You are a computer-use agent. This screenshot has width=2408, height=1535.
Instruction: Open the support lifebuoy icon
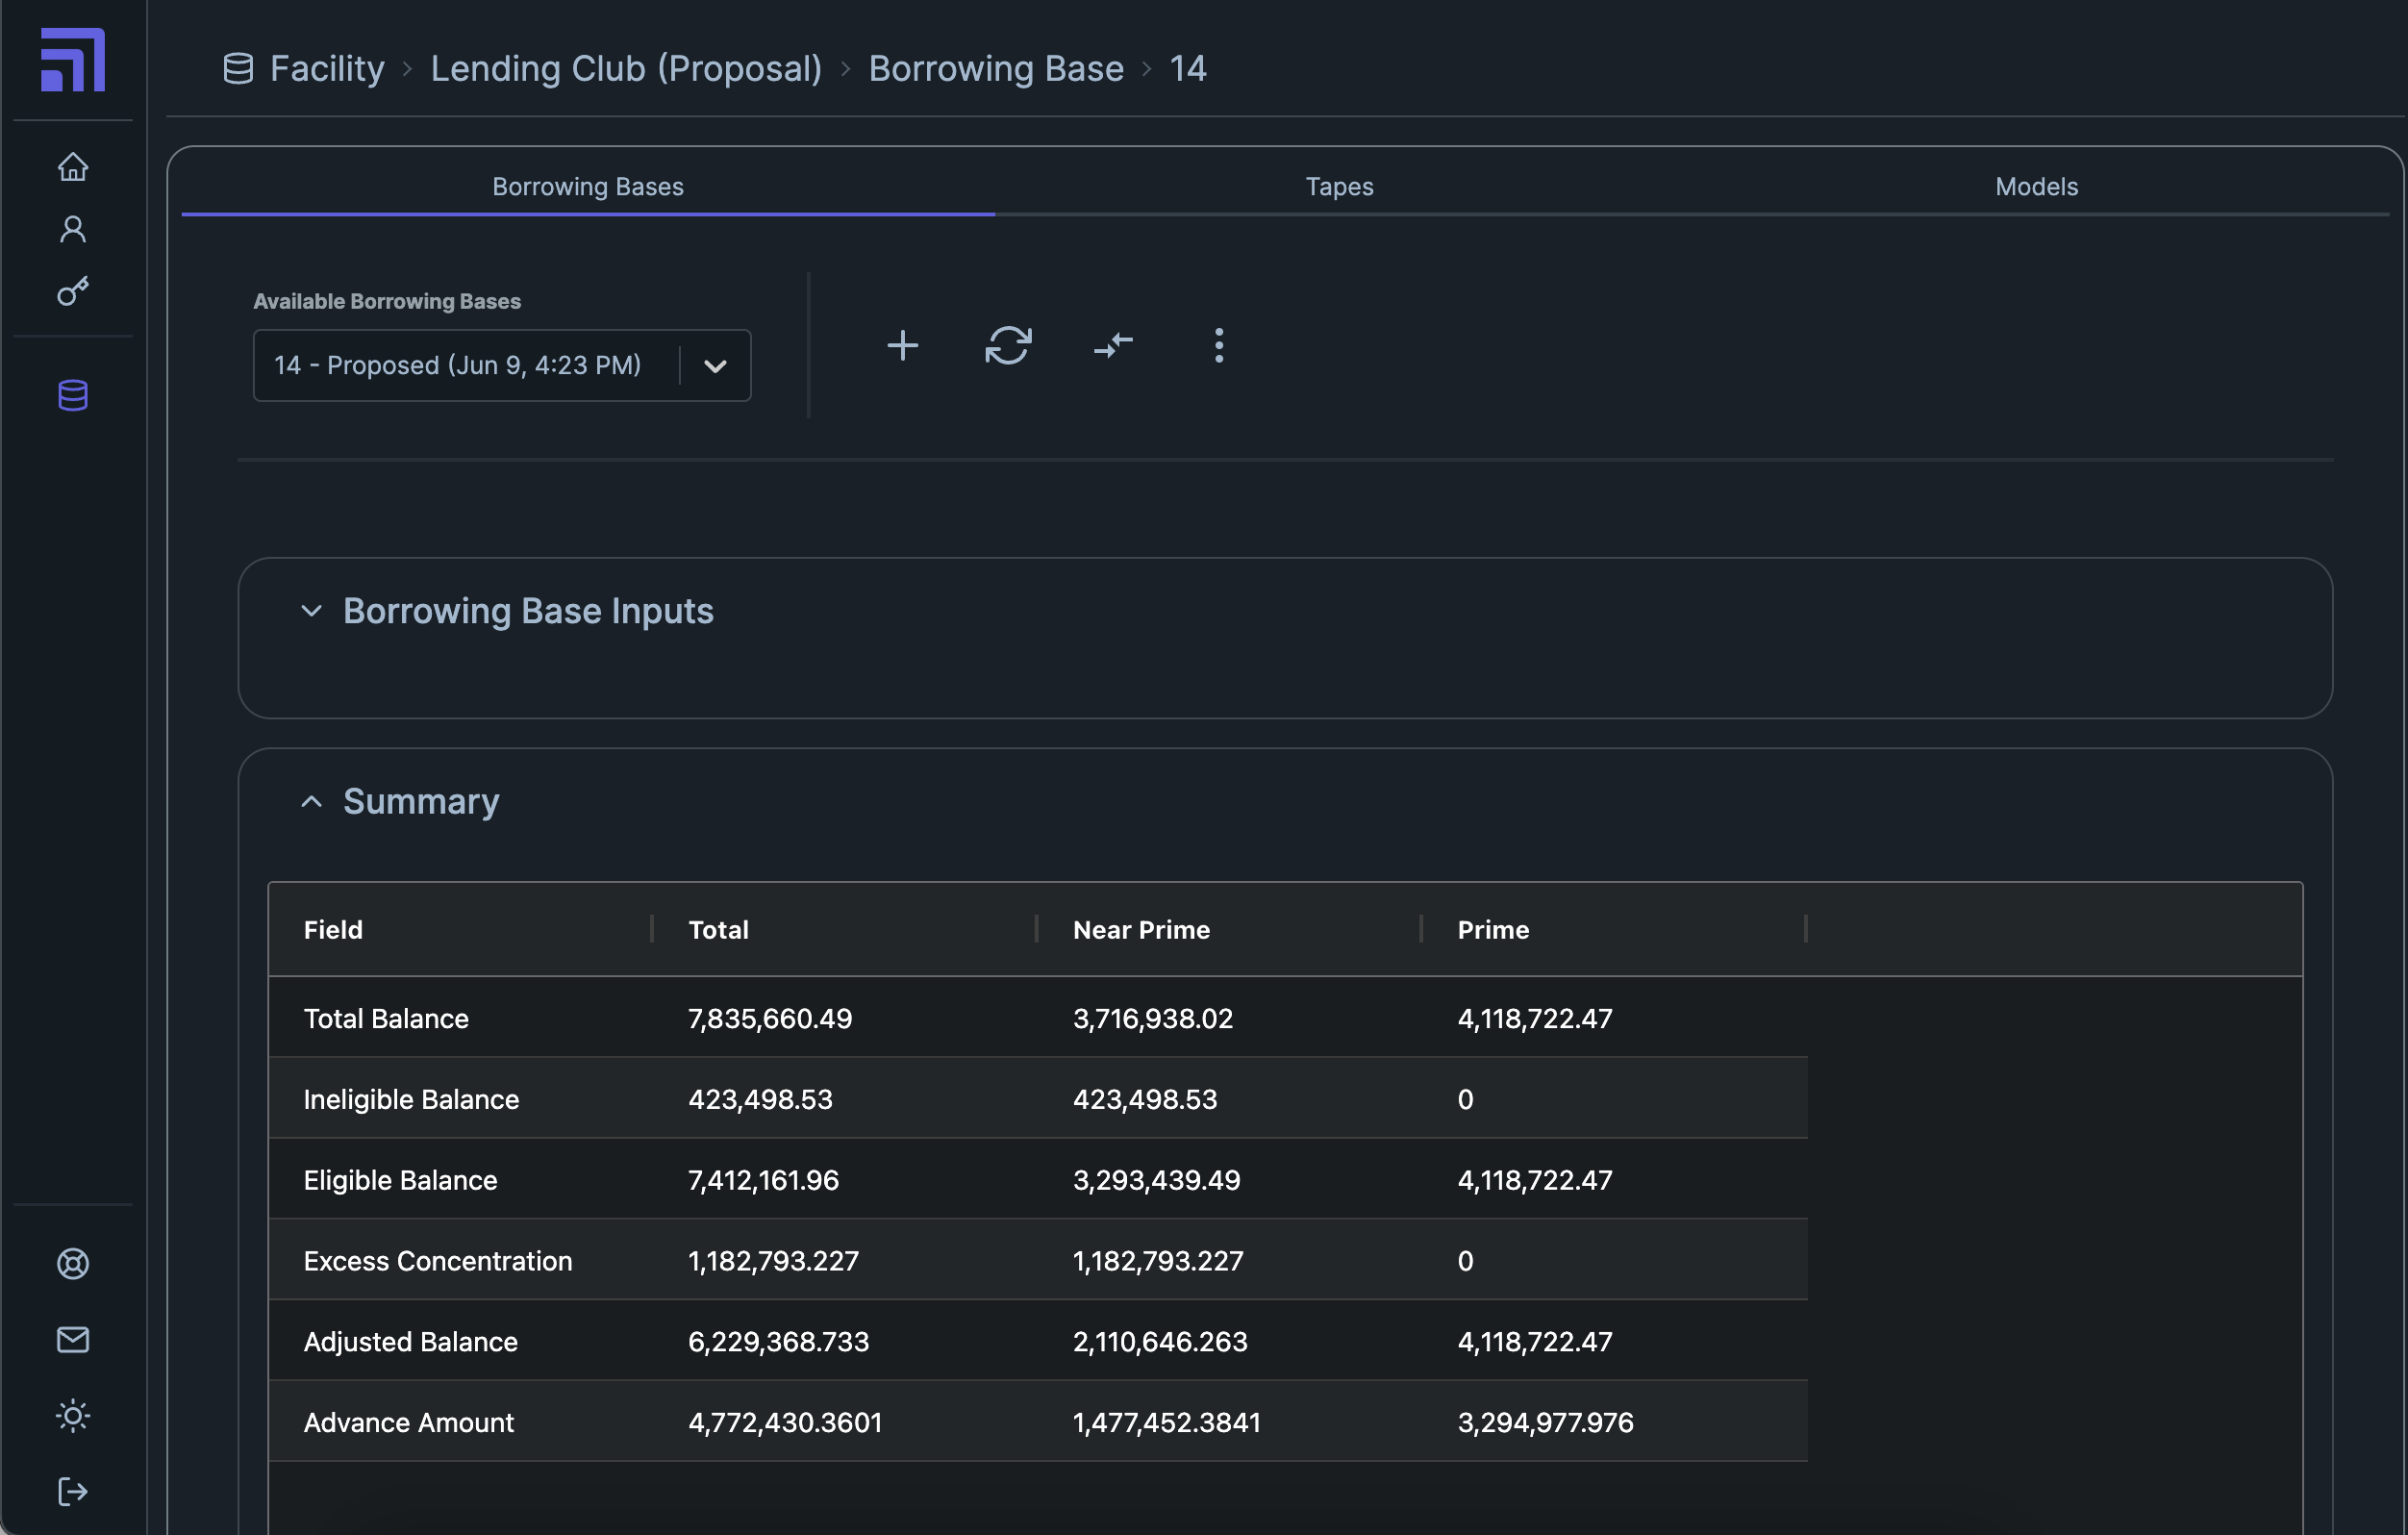73,1263
